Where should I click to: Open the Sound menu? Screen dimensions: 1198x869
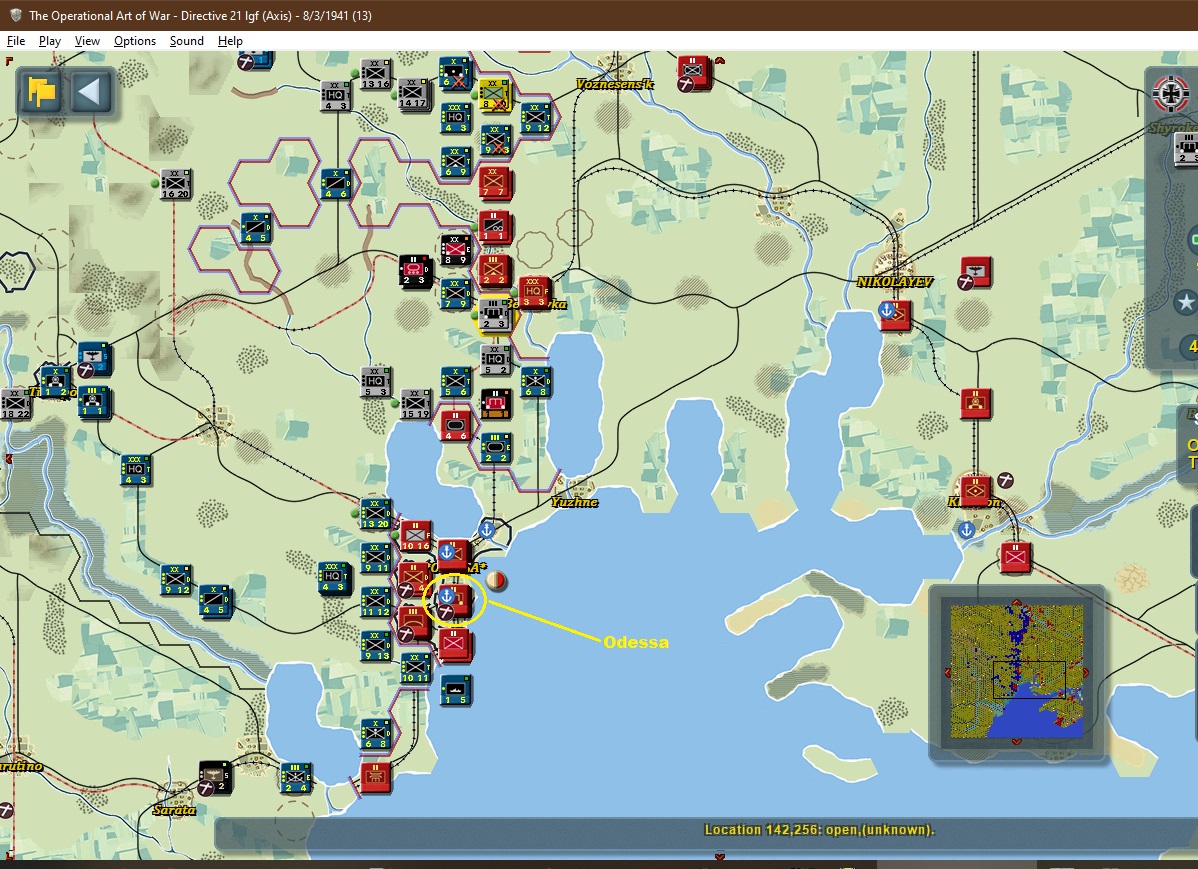pyautogui.click(x=186, y=41)
